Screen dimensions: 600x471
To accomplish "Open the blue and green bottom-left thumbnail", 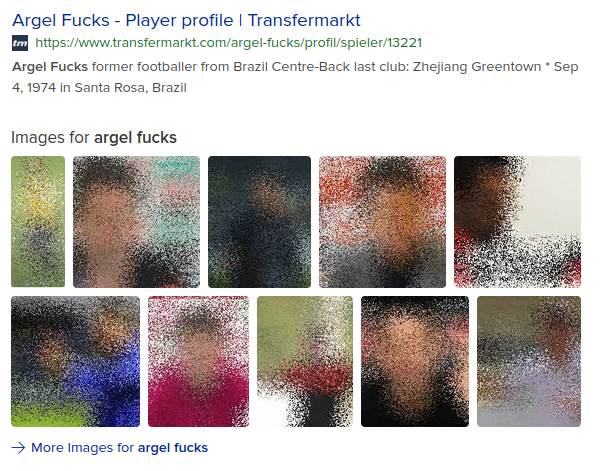I will click(75, 361).
